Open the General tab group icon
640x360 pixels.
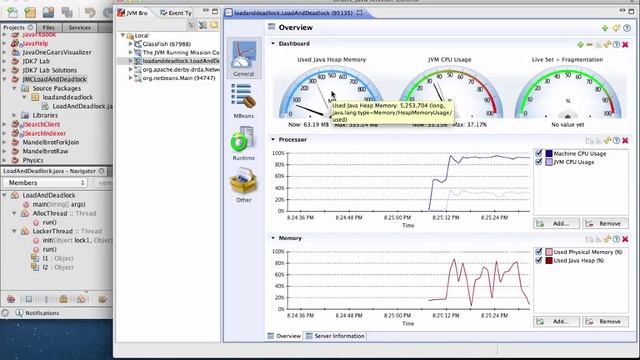(x=244, y=58)
